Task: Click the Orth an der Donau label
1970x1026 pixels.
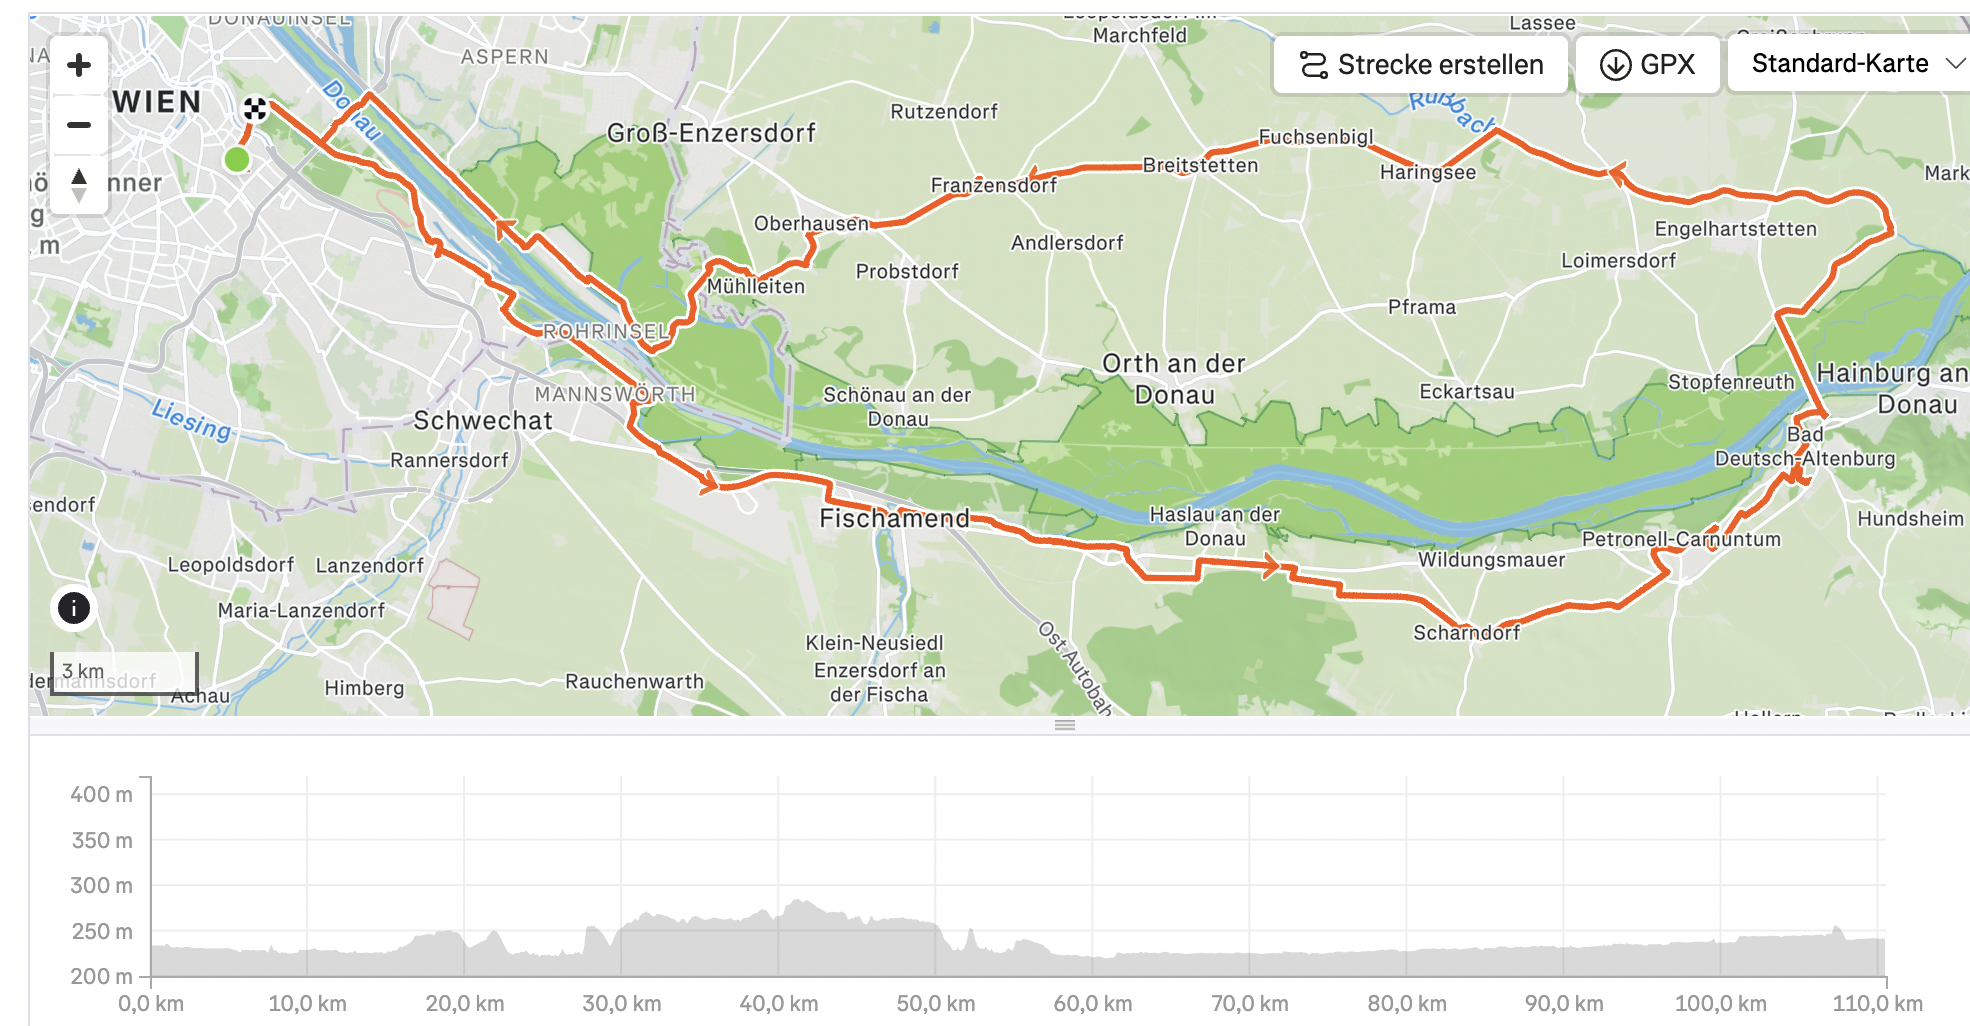Action: point(1174,379)
